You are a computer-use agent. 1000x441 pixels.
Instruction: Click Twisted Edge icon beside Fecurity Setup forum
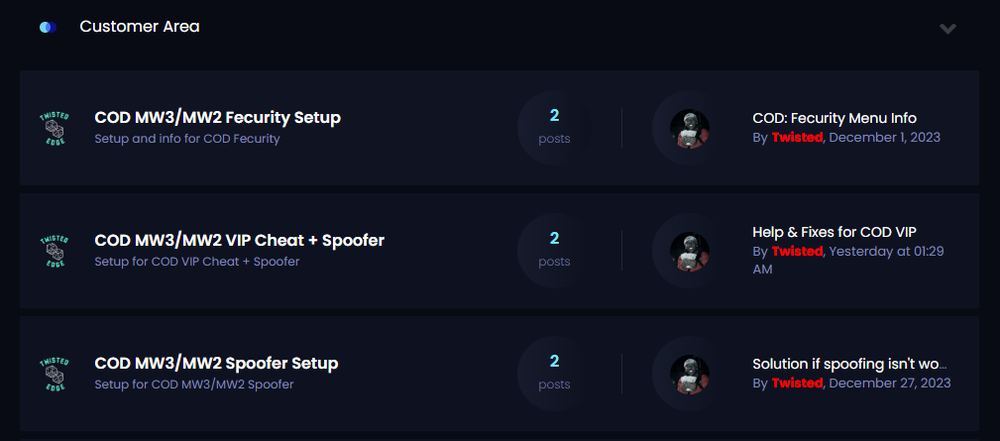click(x=53, y=128)
